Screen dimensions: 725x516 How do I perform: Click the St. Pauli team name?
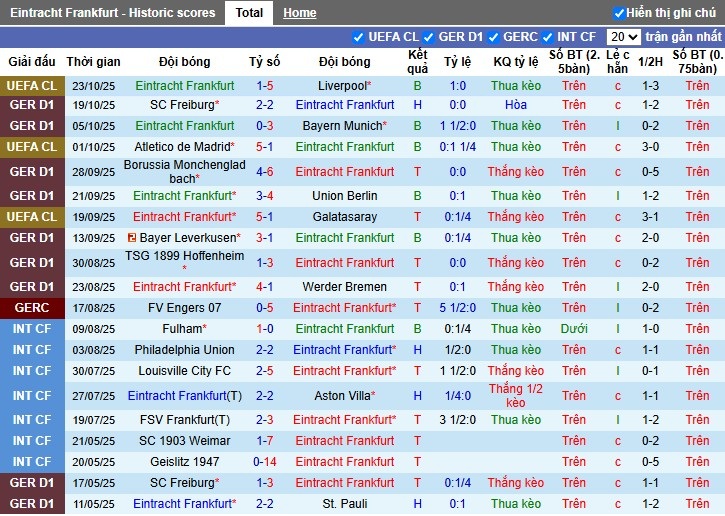click(x=344, y=504)
